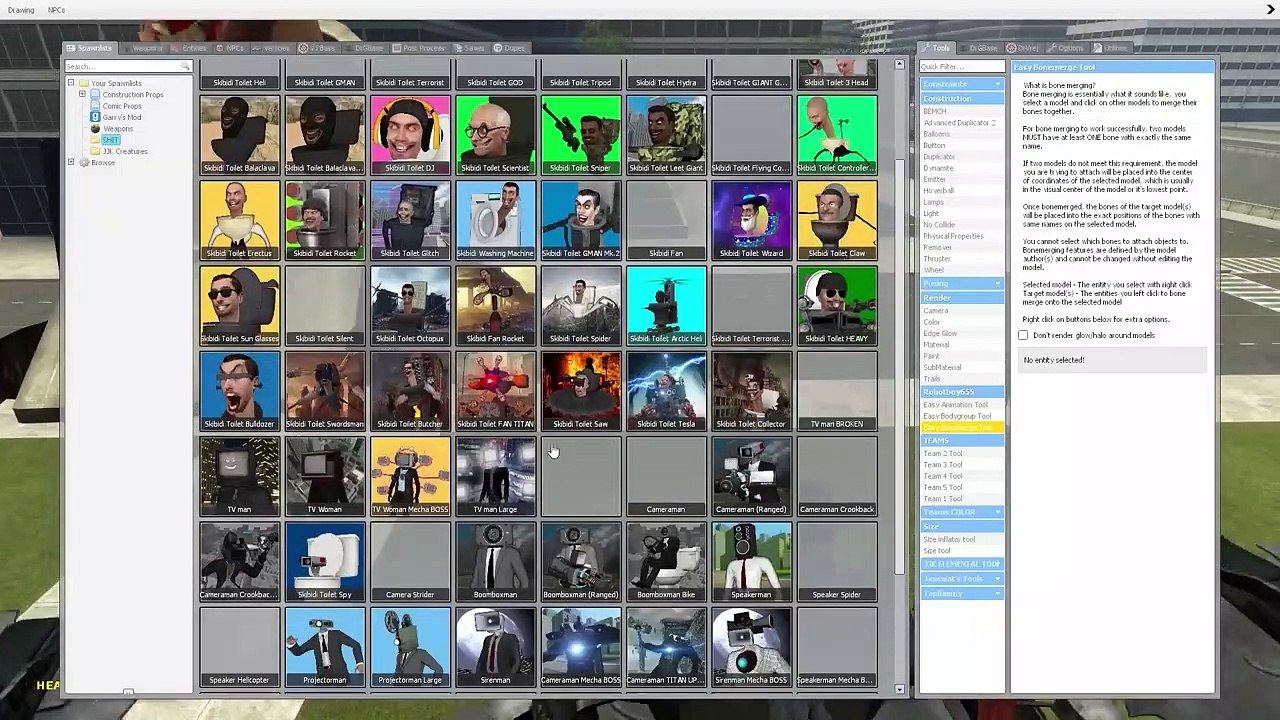Viewport: 1280px width, 720px height.
Task: Open the Drawing menu
Action: 21,10
